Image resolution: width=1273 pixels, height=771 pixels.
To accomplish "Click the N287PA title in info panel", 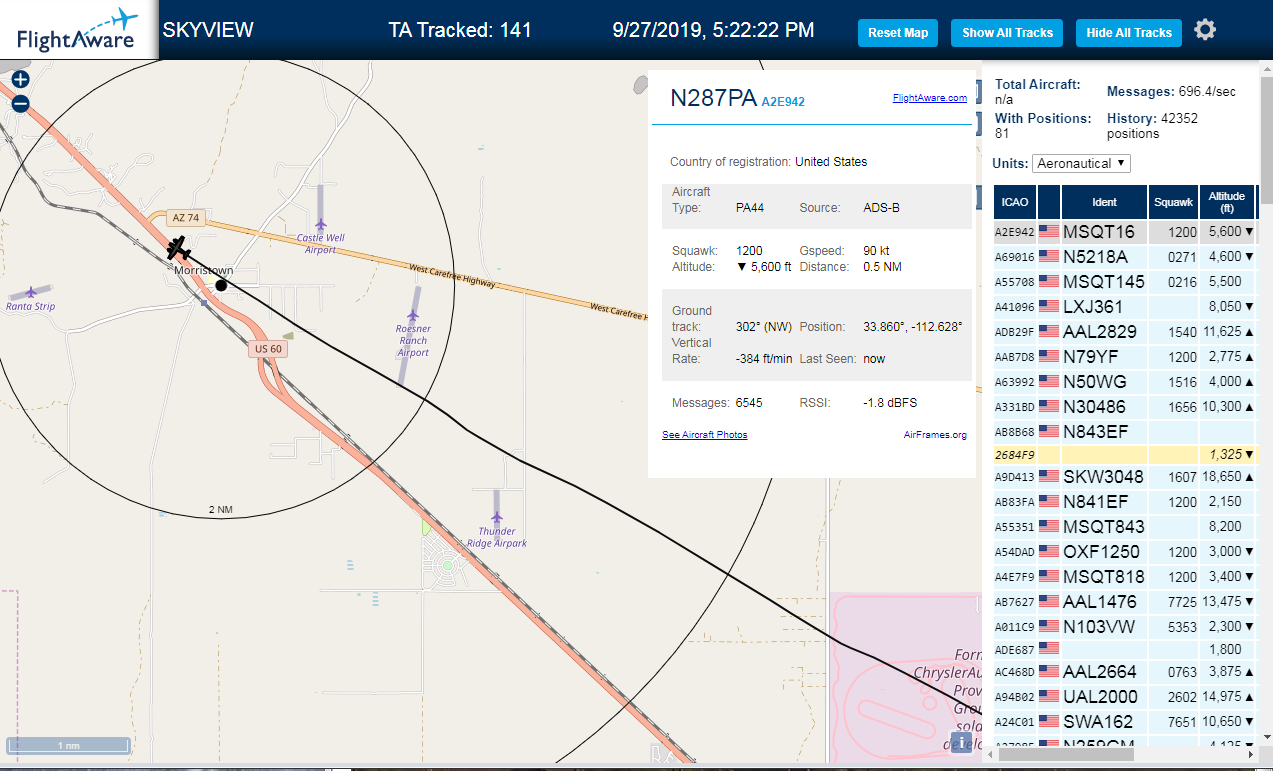I will pyautogui.click(x=713, y=98).
